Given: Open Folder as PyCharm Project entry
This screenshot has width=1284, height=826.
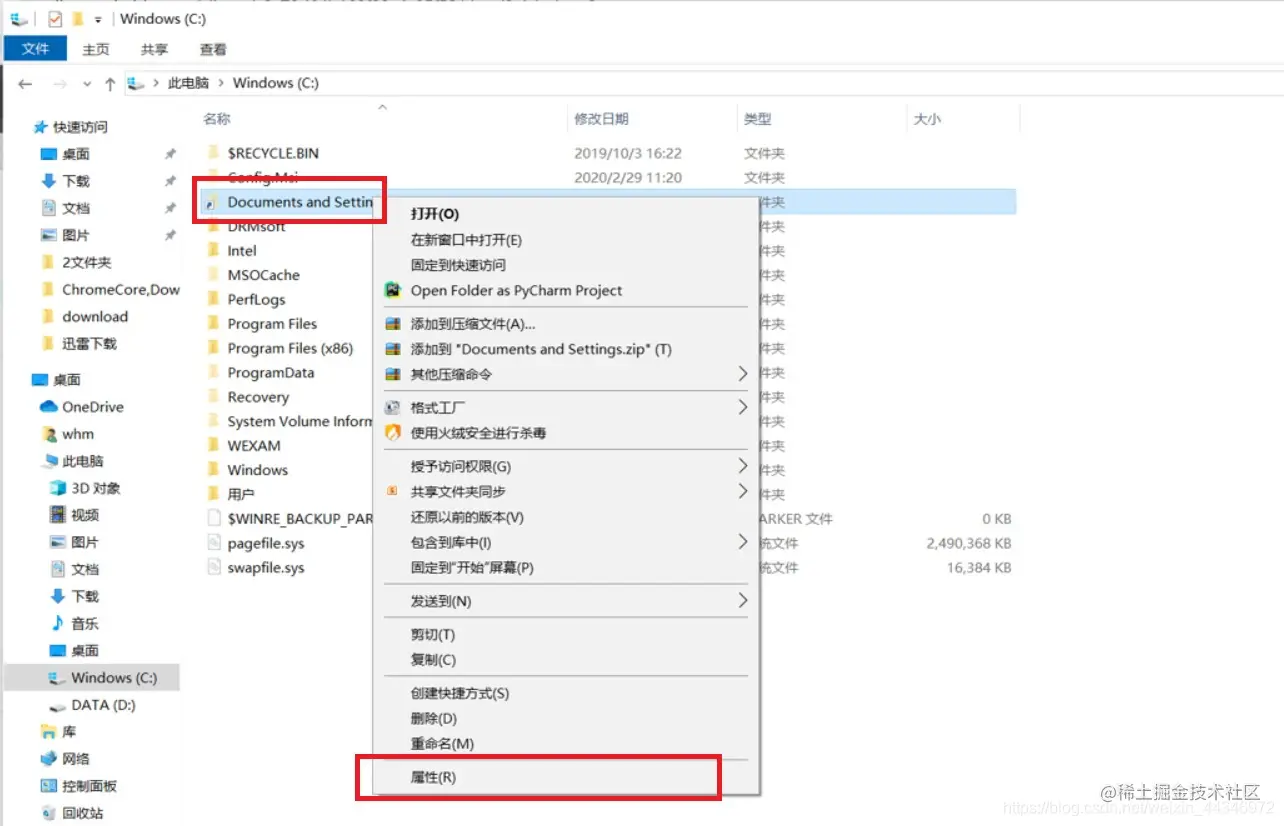Looking at the screenshot, I should point(516,290).
